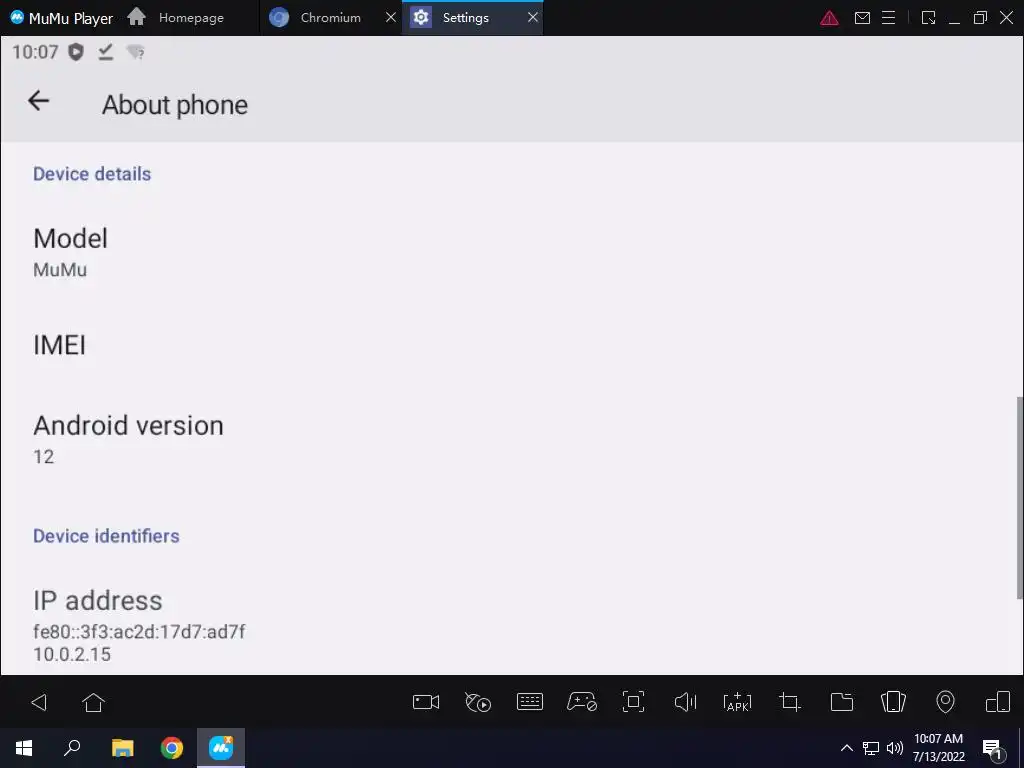The height and width of the screenshot is (768, 1024).
Task: Open the Windows notification center
Action: 993,748
